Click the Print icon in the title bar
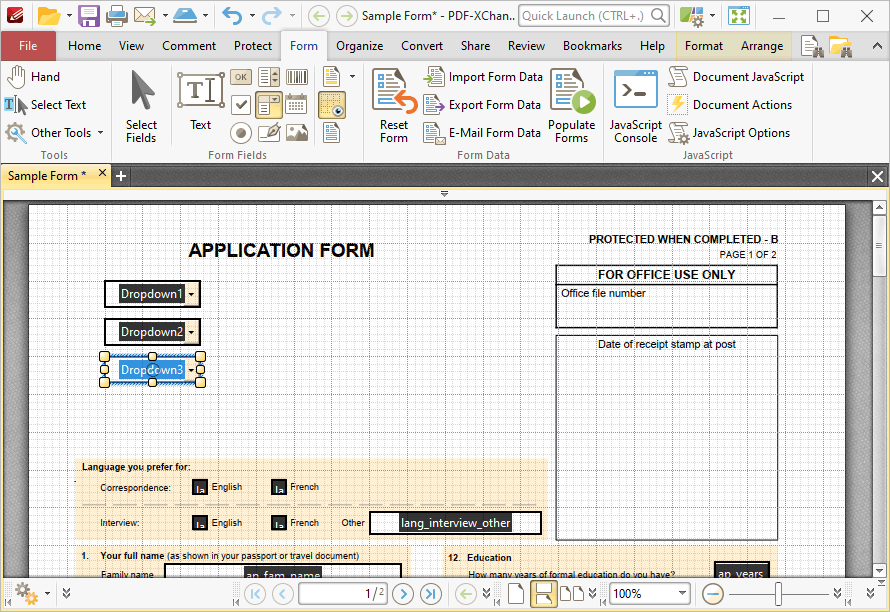Viewport: 890px width, 612px height. 116,16
